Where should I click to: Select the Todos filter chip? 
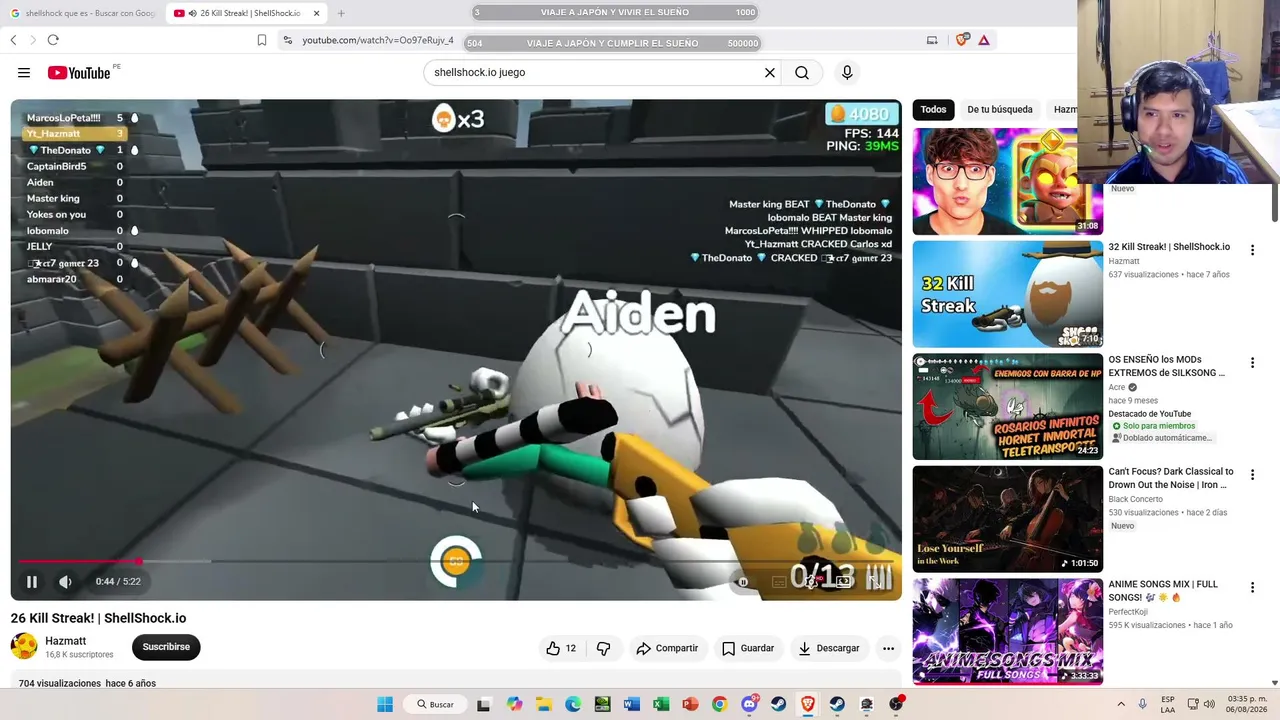click(x=933, y=109)
